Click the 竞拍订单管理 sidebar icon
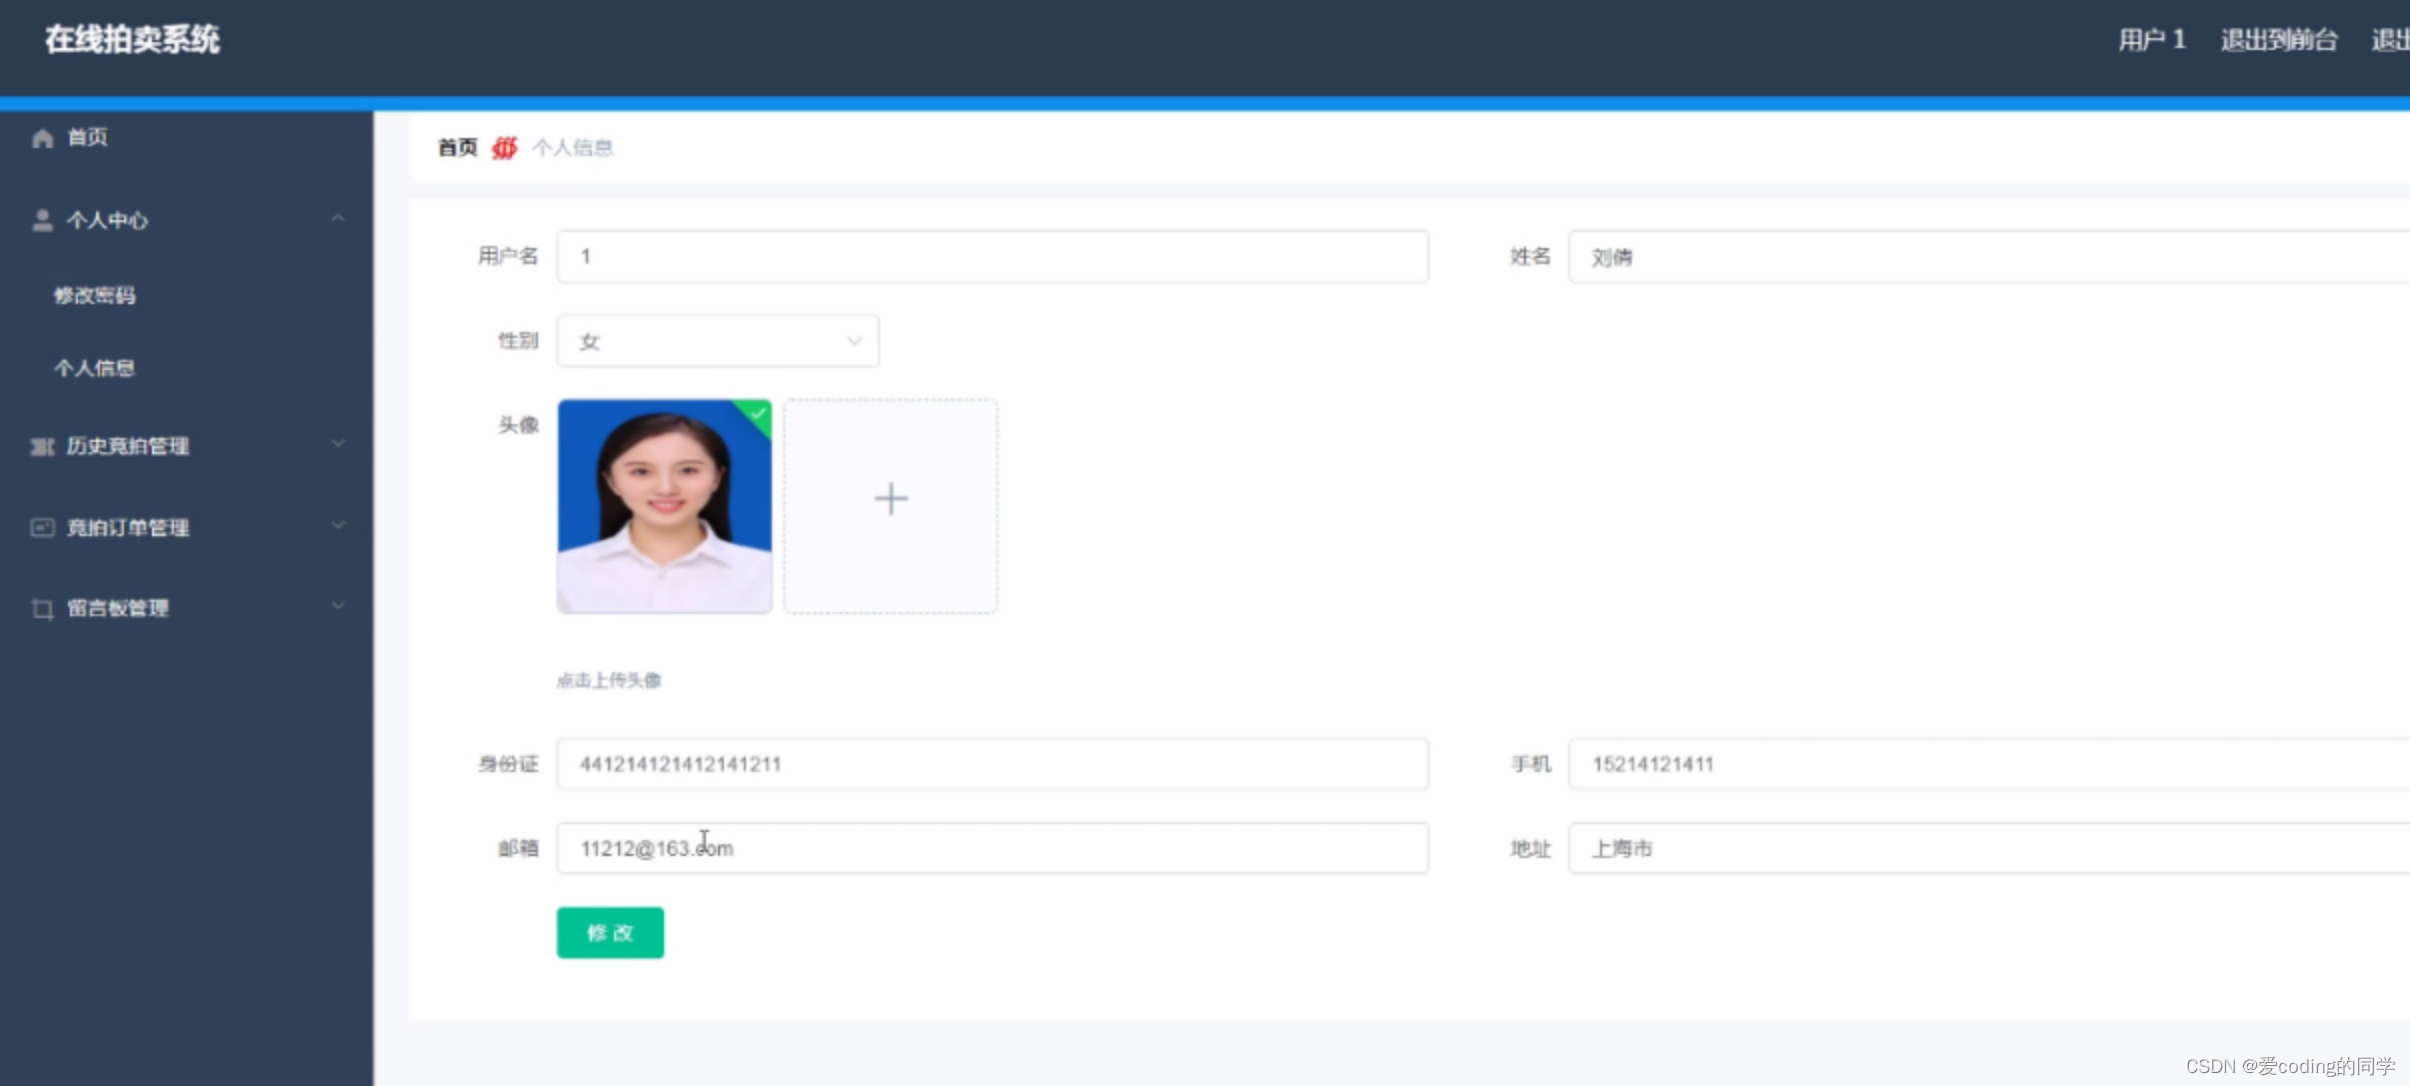The height and width of the screenshot is (1086, 2410). coord(42,527)
